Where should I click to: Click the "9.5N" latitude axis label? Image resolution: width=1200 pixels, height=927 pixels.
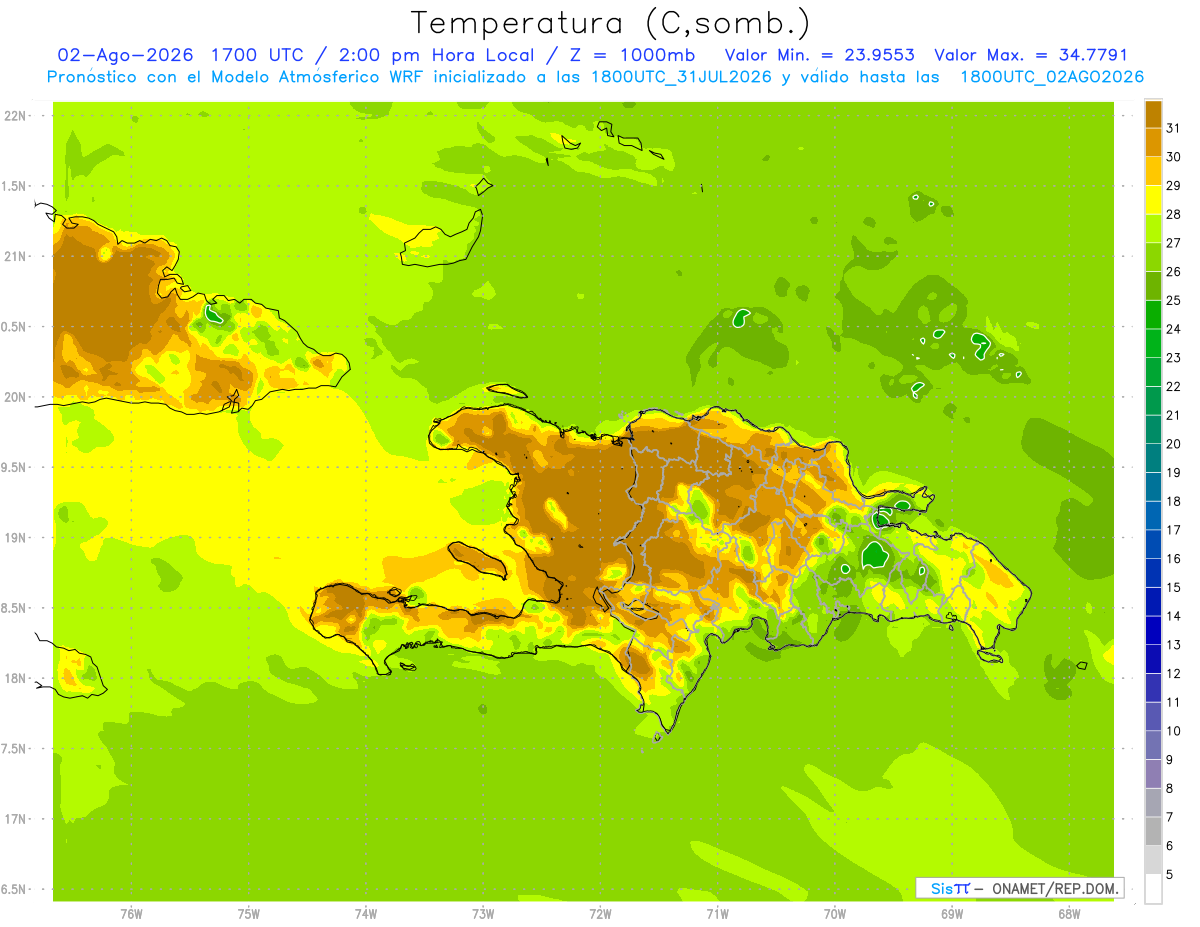tap(15, 467)
